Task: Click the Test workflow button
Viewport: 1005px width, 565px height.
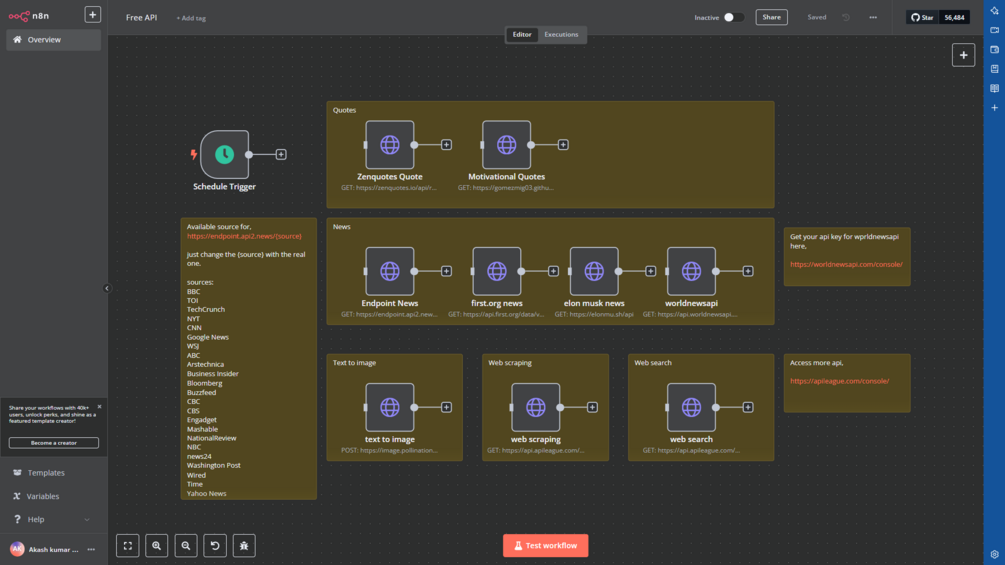Action: click(545, 546)
